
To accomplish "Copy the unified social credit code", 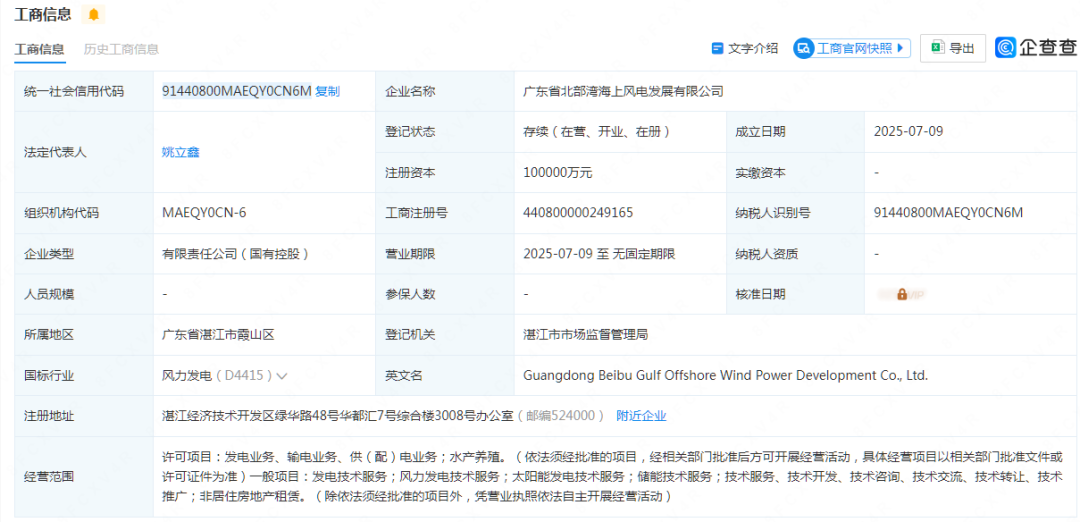I will click(328, 91).
